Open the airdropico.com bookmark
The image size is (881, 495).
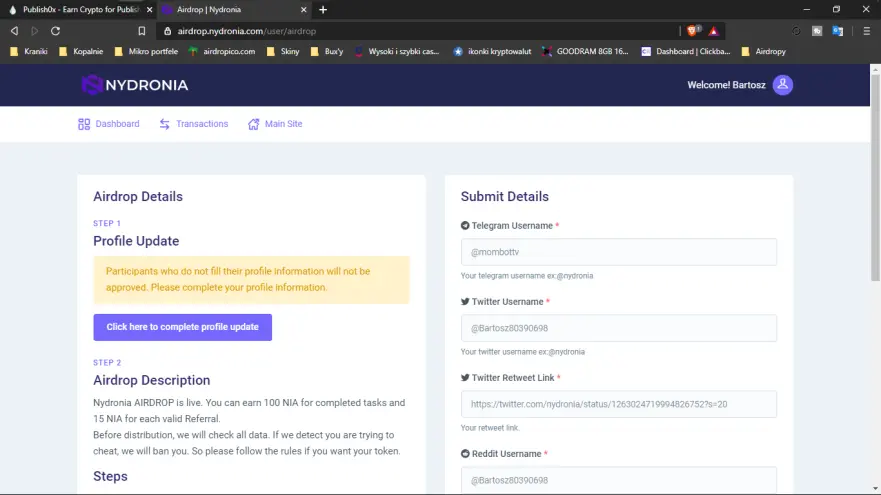coord(222,51)
